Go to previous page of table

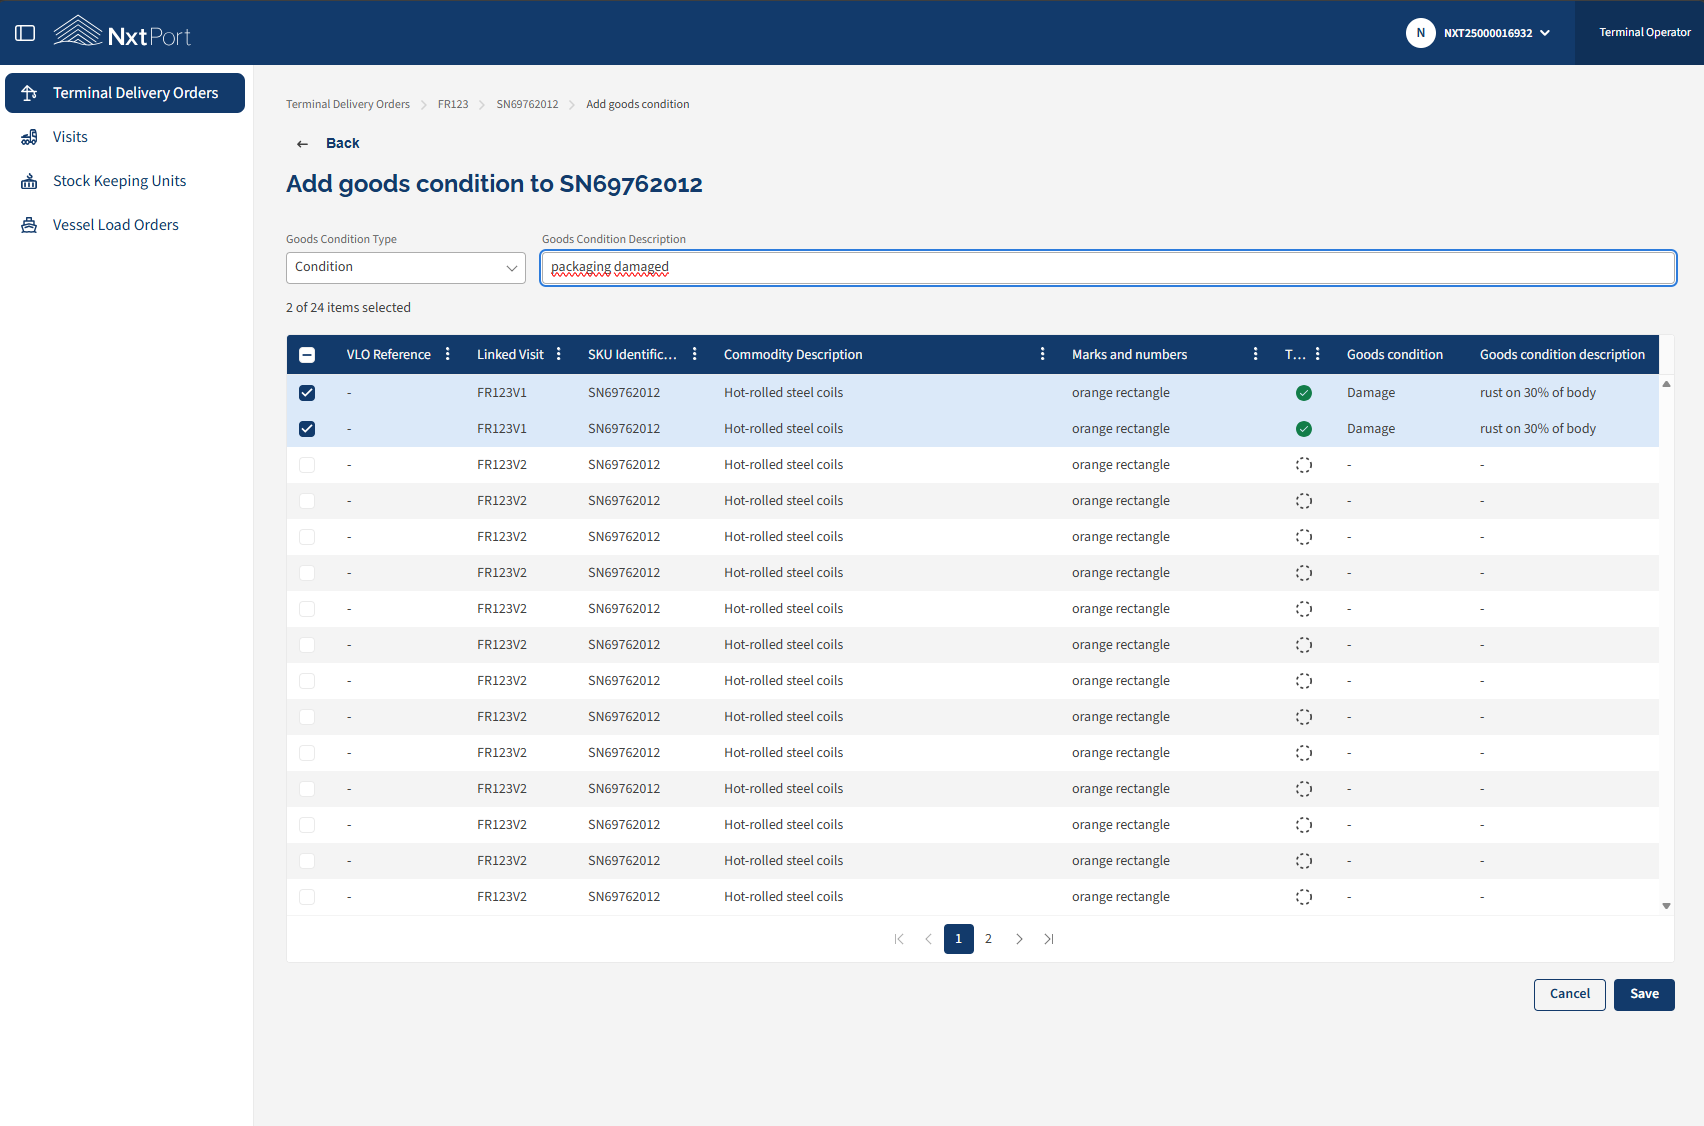click(x=929, y=939)
